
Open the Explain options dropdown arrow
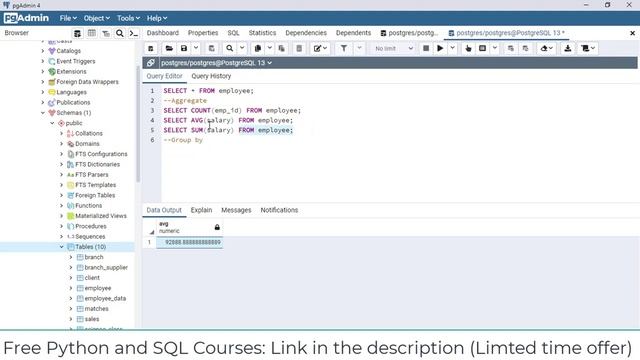(x=495, y=48)
